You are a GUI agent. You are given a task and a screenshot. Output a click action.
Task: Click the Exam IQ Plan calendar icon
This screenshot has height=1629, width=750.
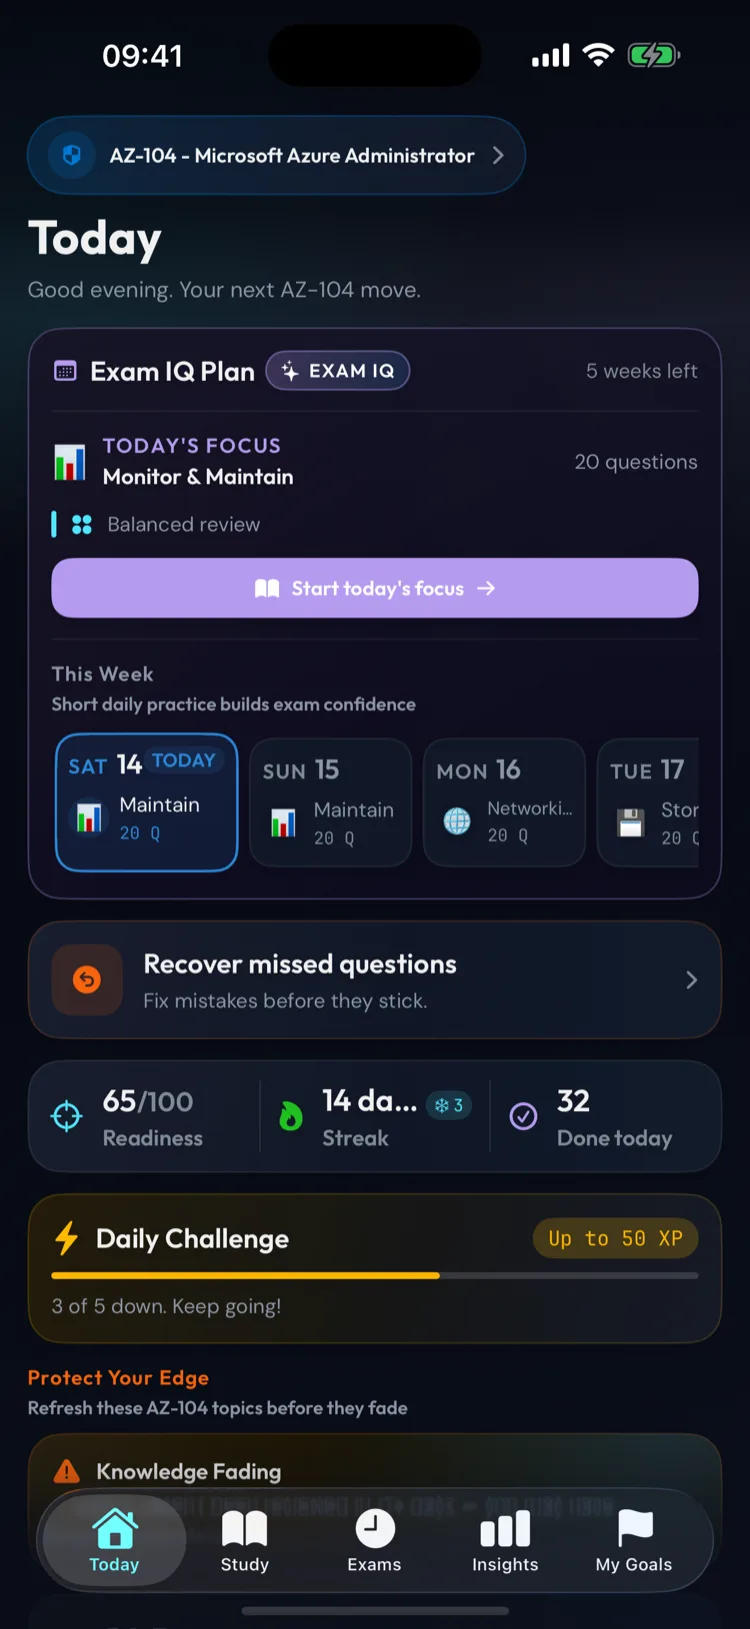coord(65,371)
